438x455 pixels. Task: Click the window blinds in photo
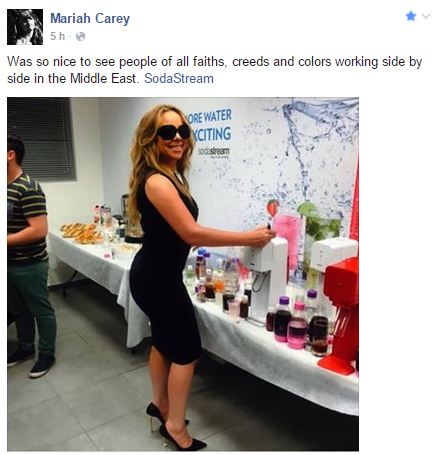[42, 139]
